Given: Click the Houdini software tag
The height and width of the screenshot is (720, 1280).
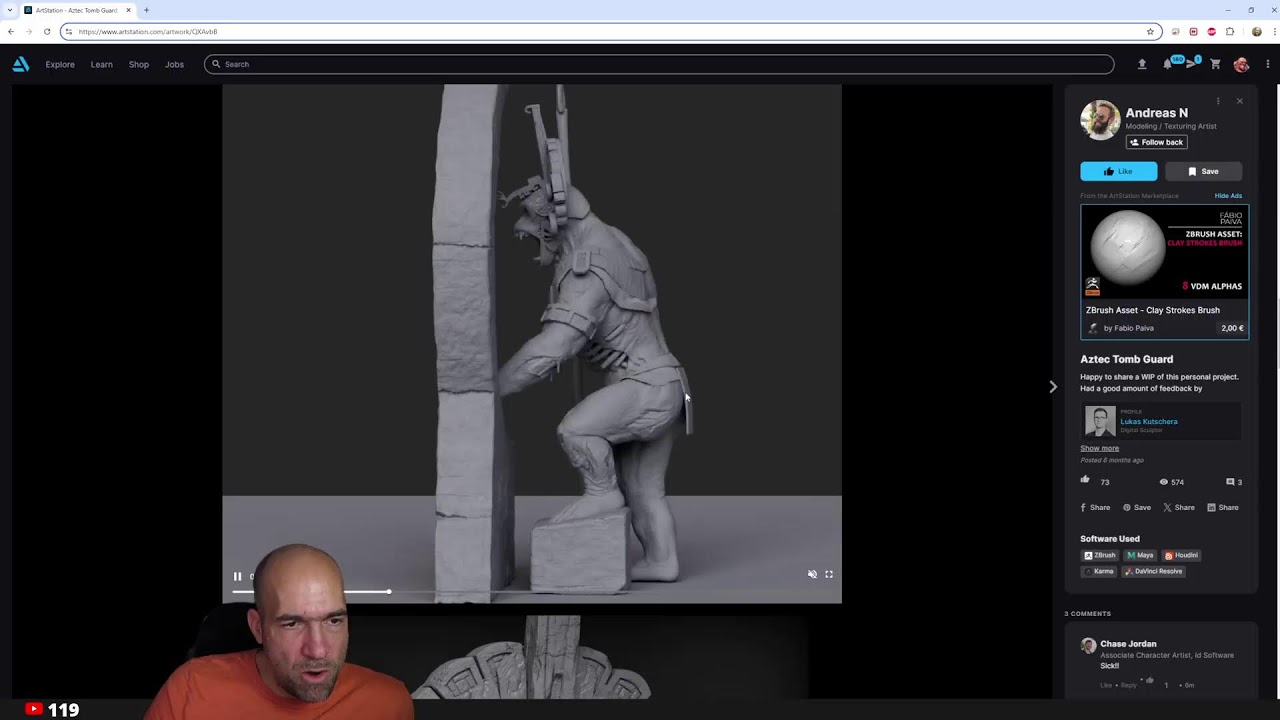Looking at the screenshot, I should (1181, 555).
